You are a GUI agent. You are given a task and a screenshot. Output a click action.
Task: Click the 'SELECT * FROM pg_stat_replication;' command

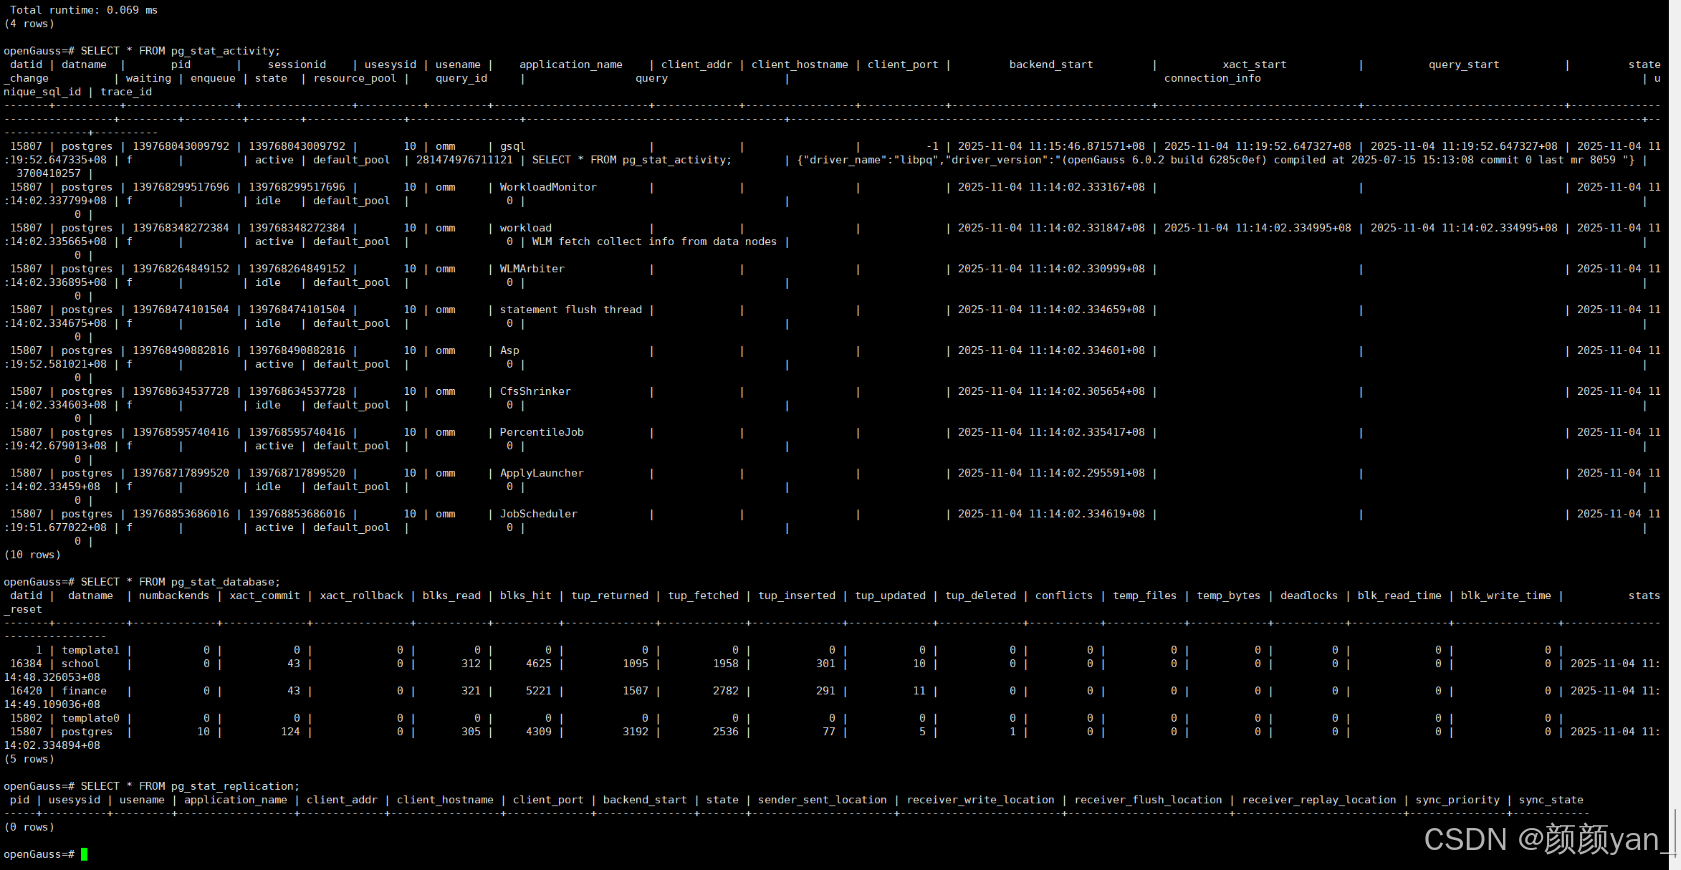[x=190, y=787]
